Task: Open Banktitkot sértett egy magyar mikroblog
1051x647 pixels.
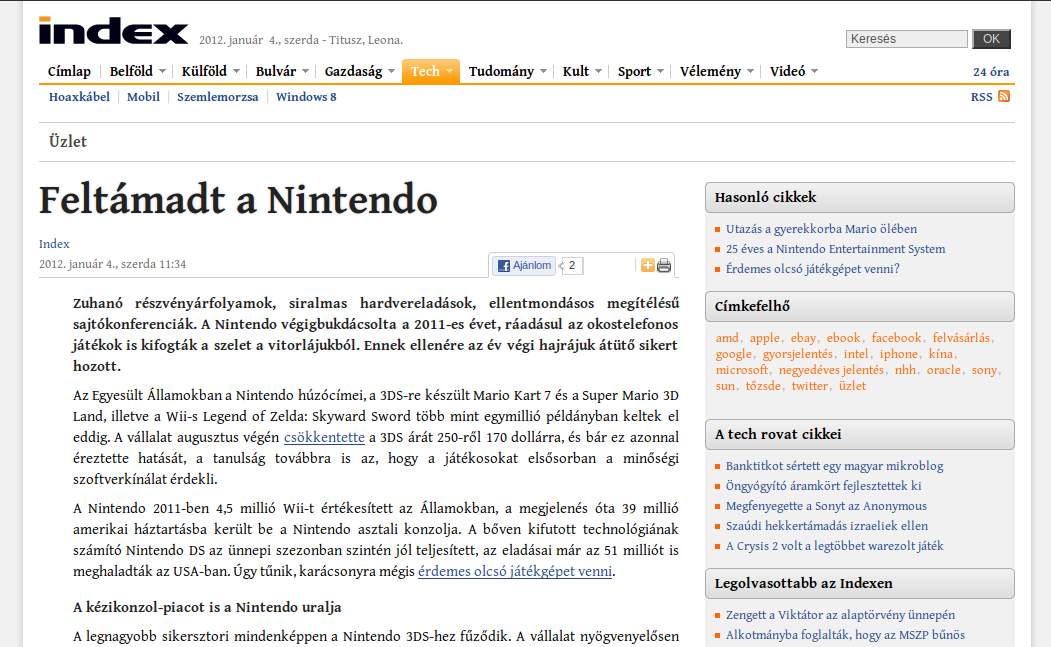Action: point(834,466)
